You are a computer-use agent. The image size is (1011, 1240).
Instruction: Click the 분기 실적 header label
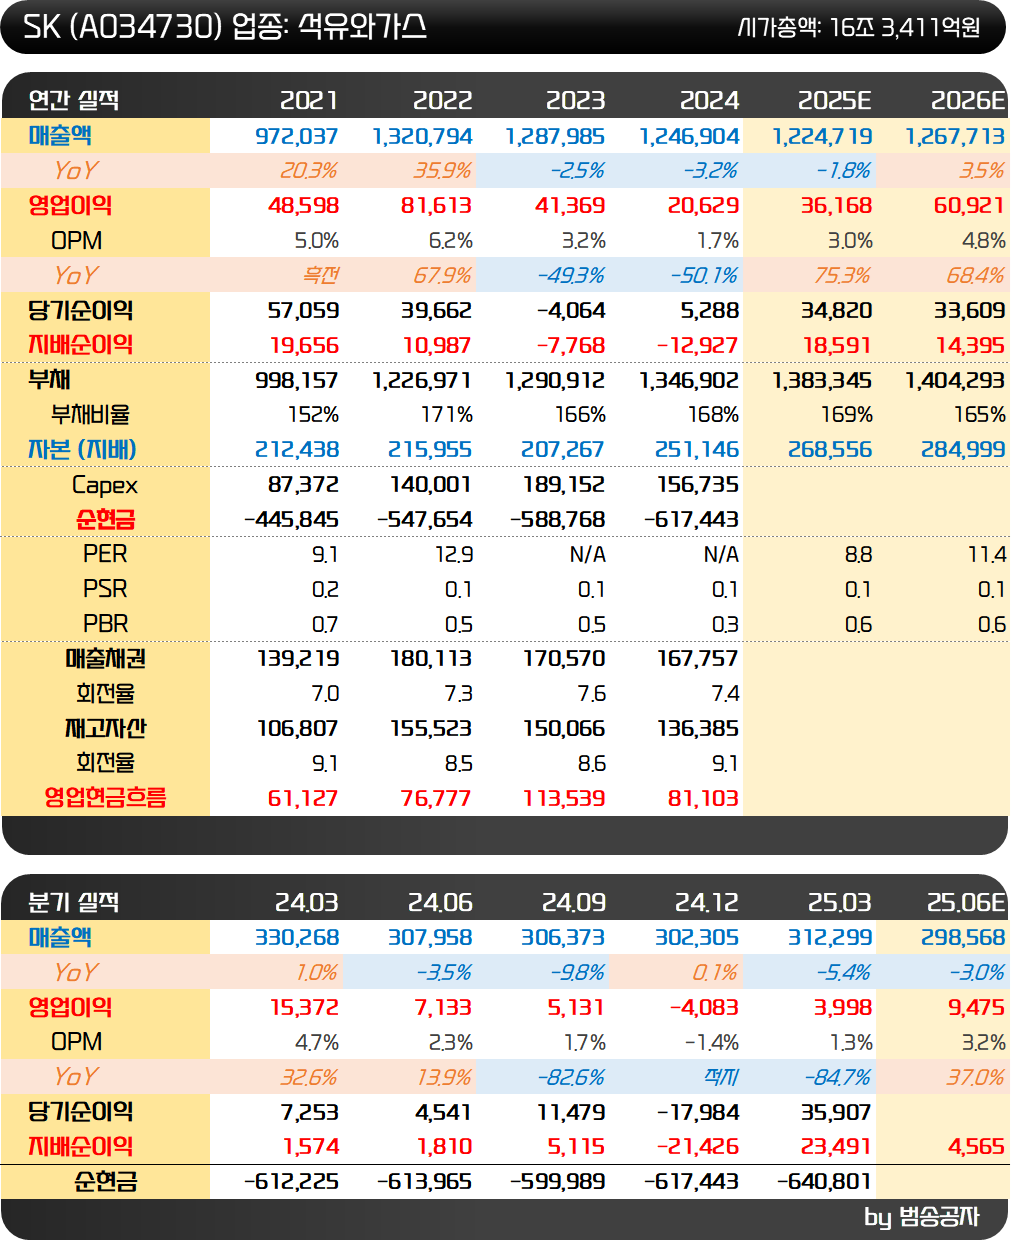coord(73,902)
